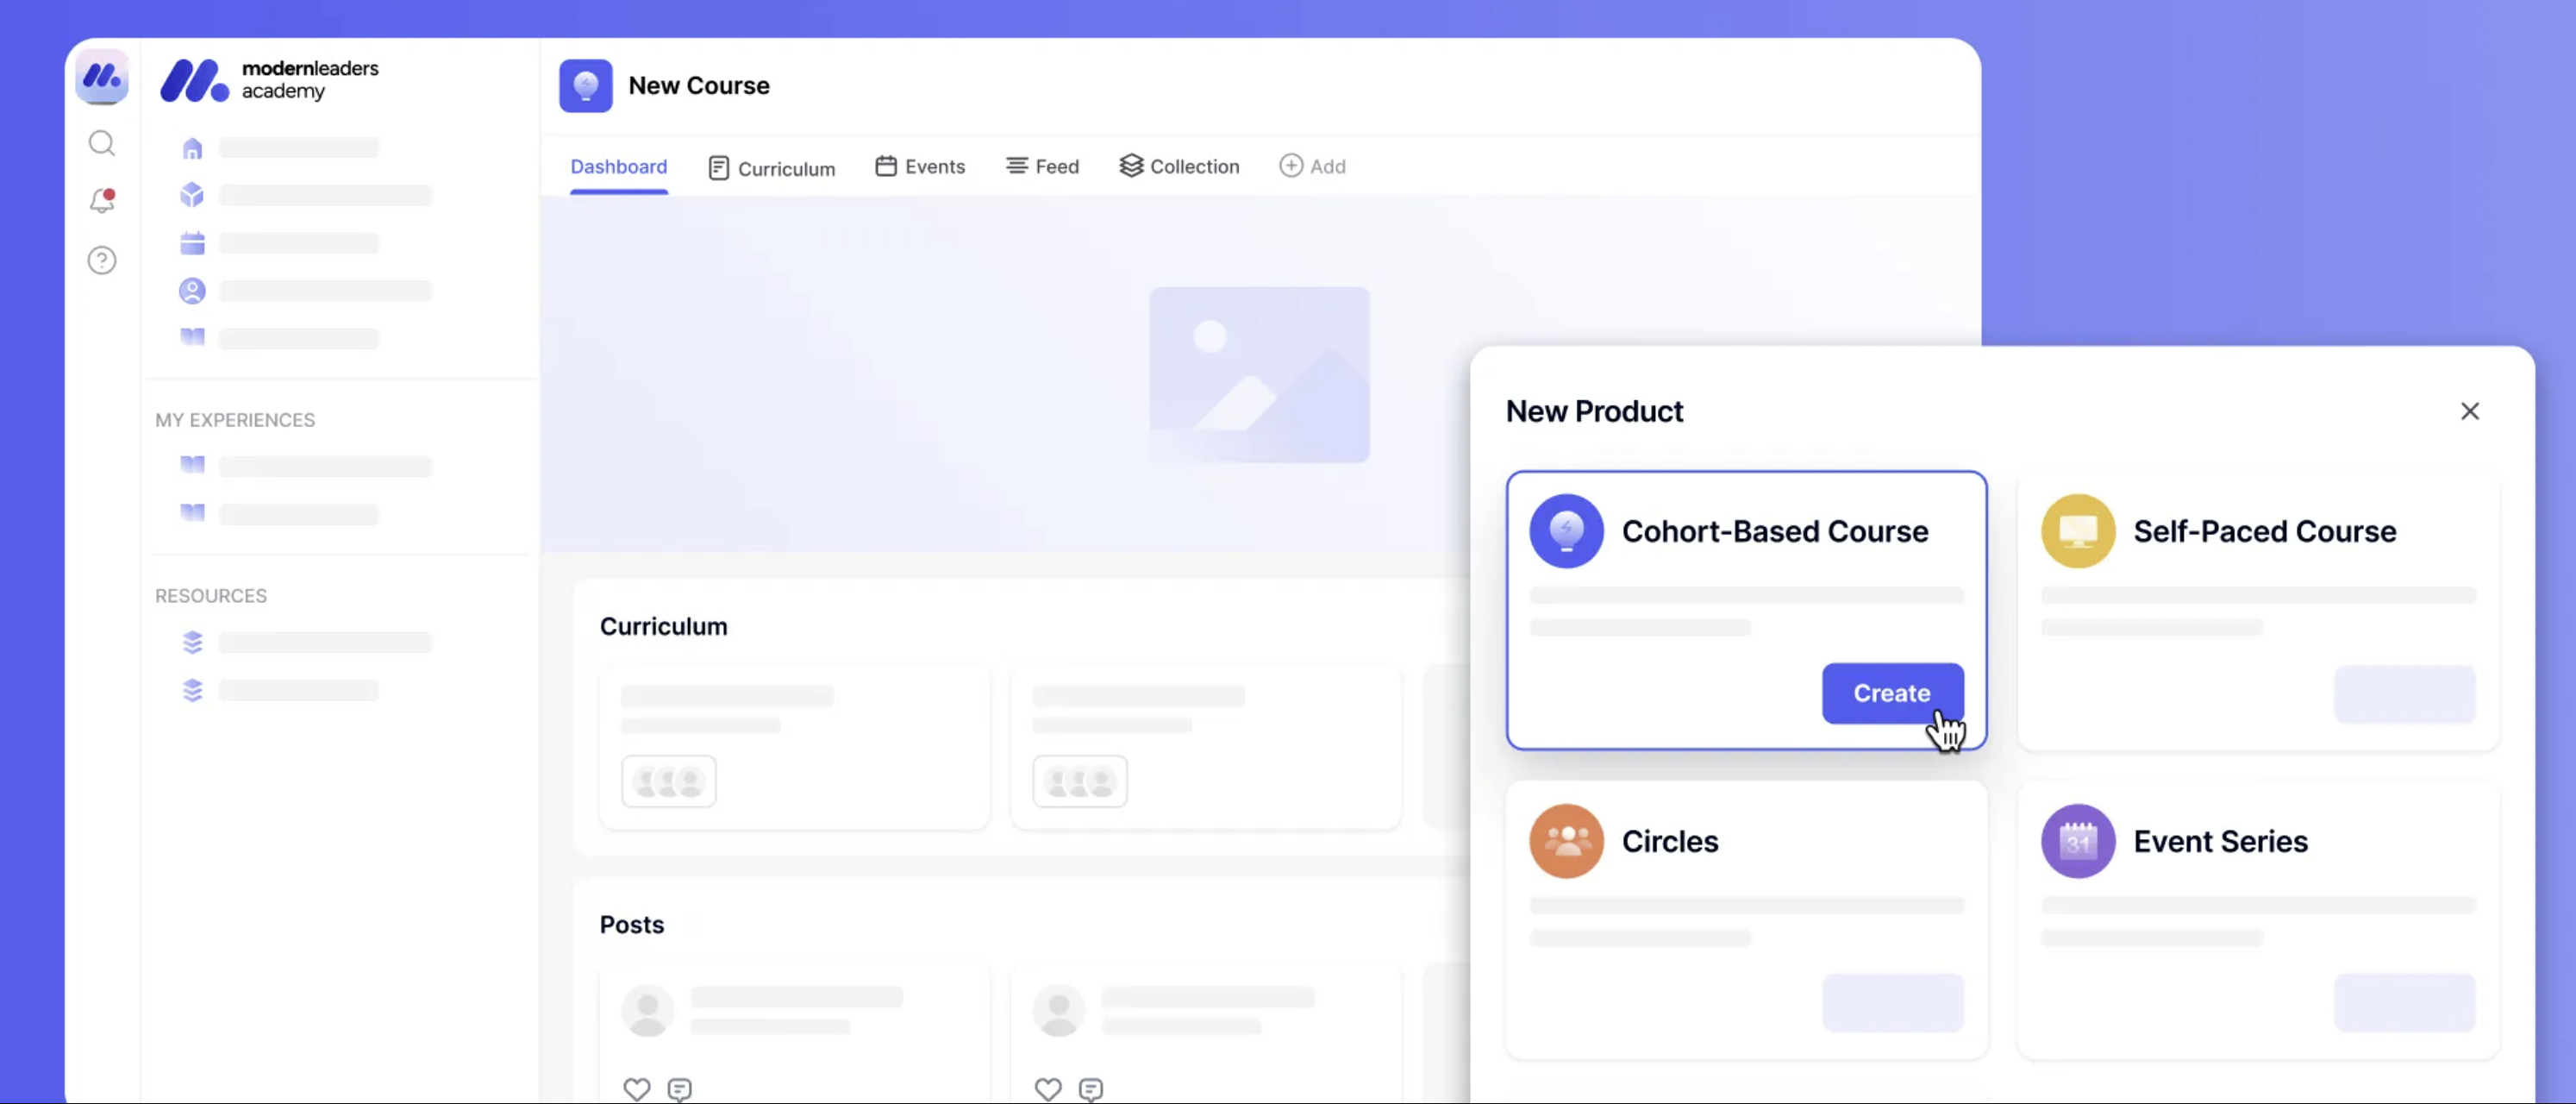Click the help question mark icon

click(x=101, y=261)
